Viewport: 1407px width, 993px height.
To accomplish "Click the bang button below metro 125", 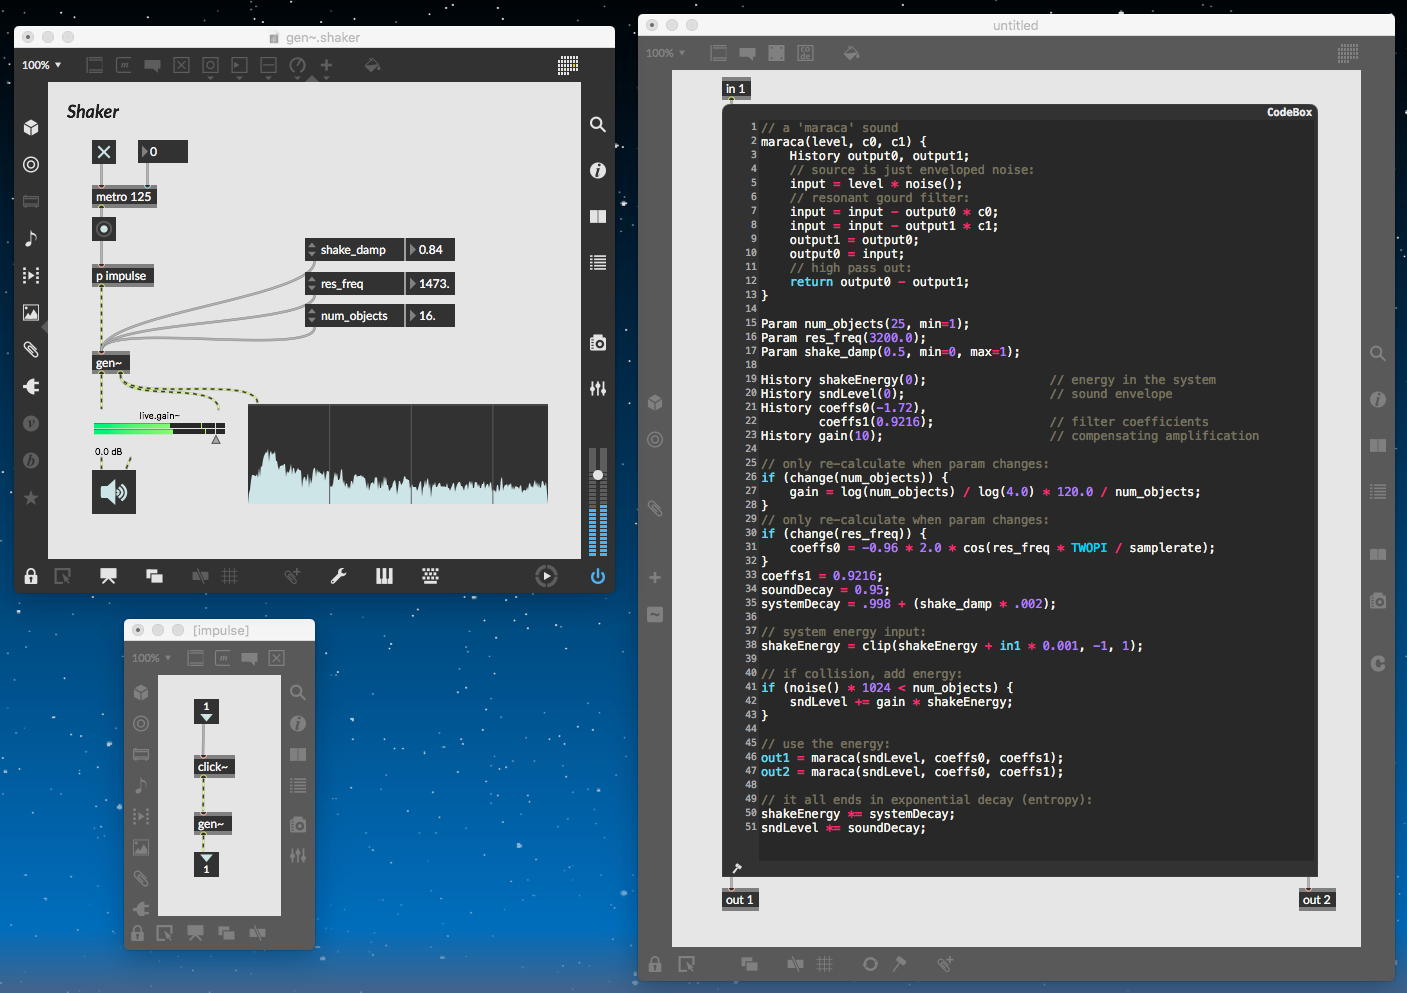I will pyautogui.click(x=103, y=229).
